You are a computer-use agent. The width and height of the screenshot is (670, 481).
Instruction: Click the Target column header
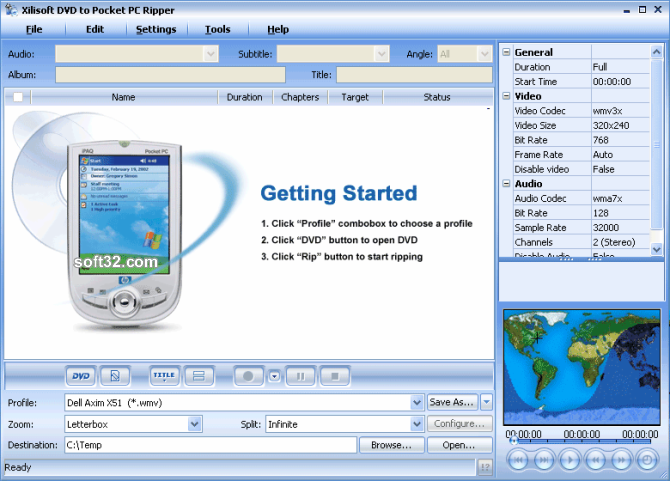pos(355,97)
